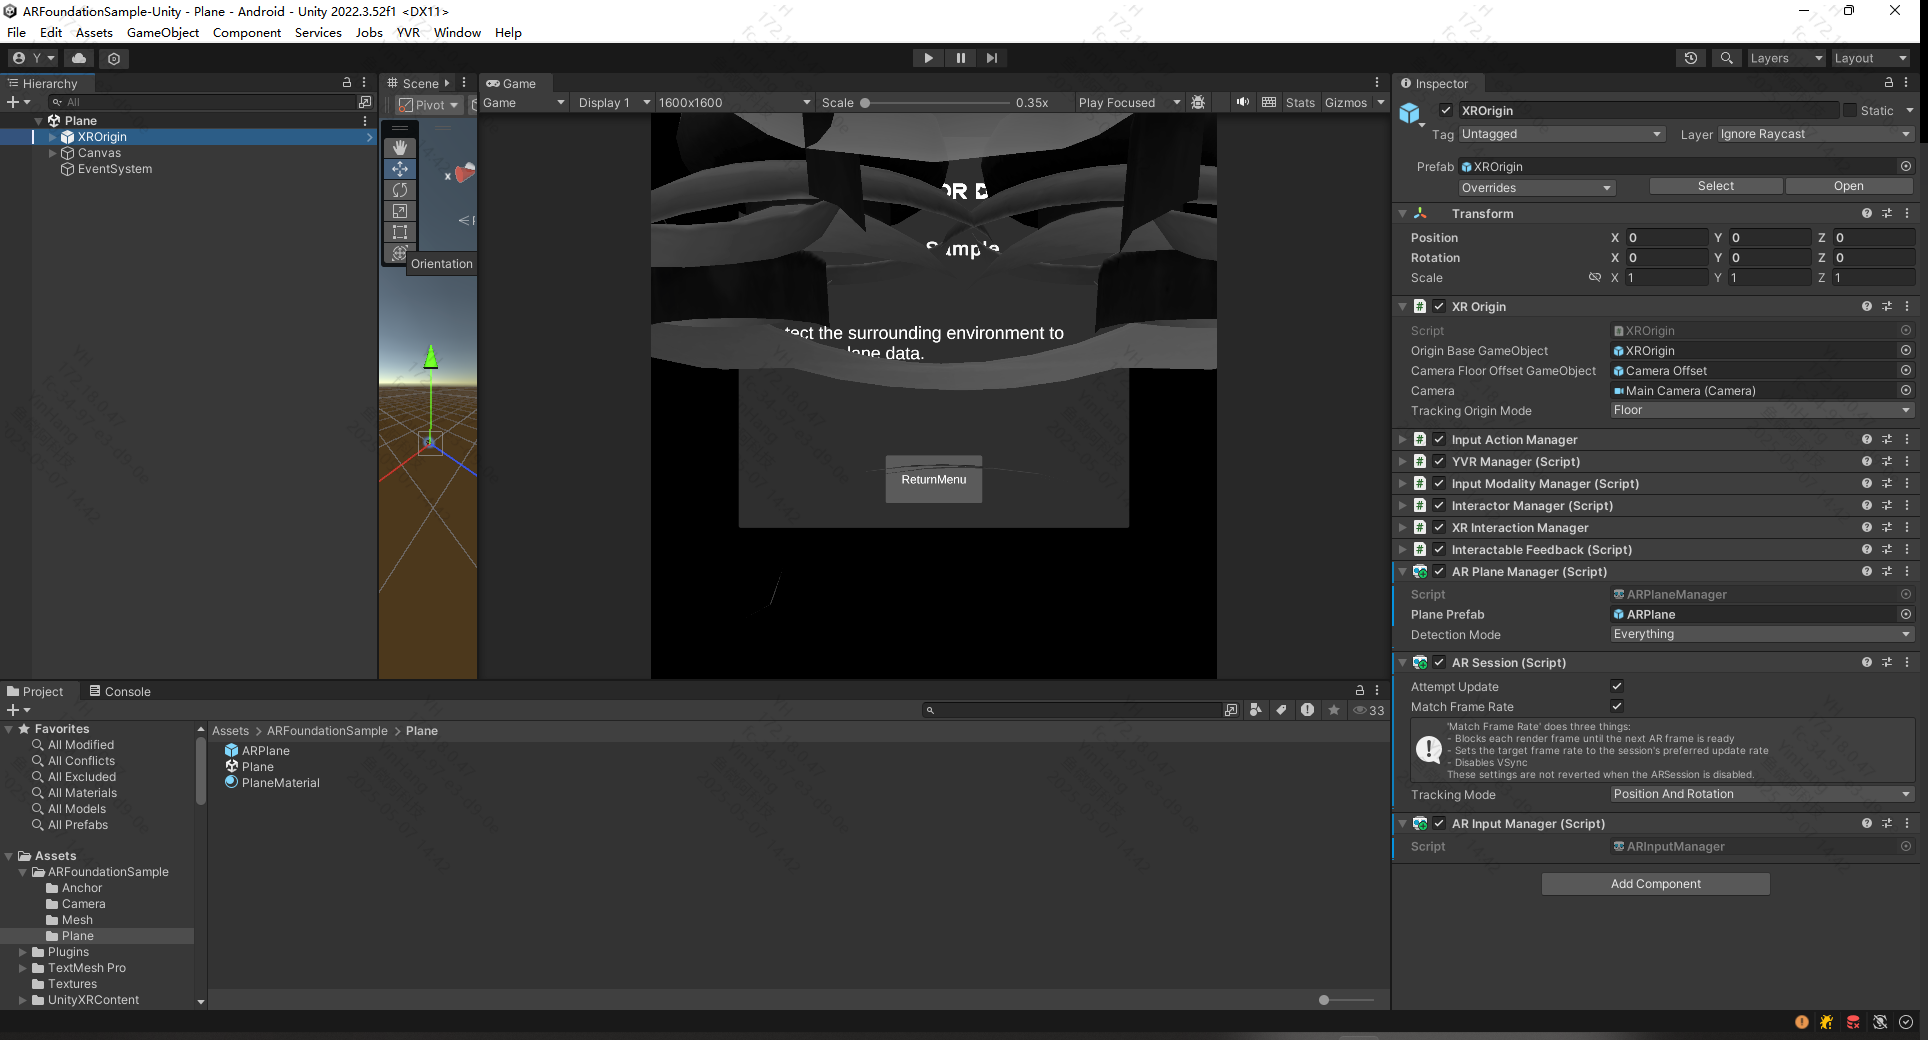Screen dimensions: 1928x1040
Task: Click the Add Component button
Action: (x=1655, y=884)
